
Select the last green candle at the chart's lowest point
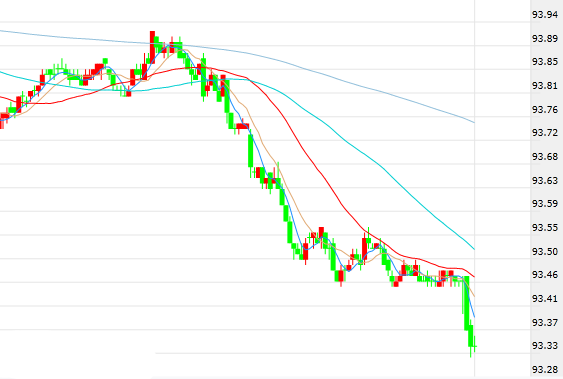[475, 346]
